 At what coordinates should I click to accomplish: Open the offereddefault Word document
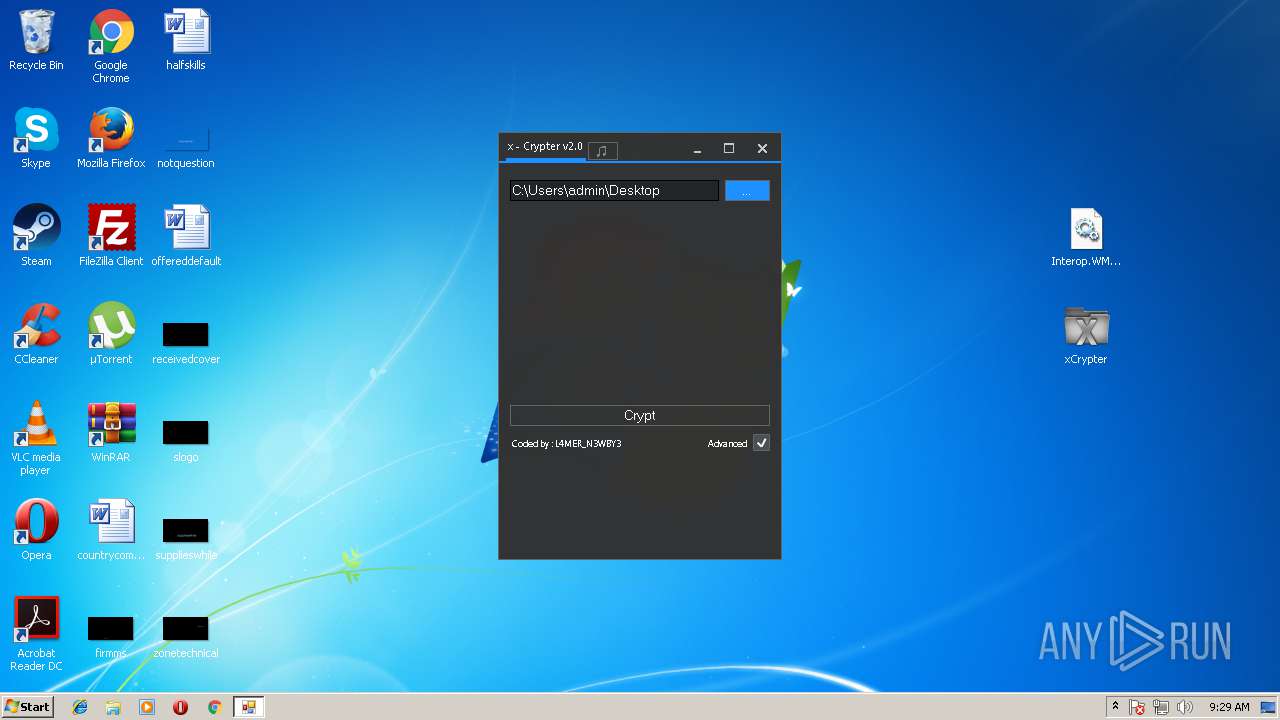[186, 237]
